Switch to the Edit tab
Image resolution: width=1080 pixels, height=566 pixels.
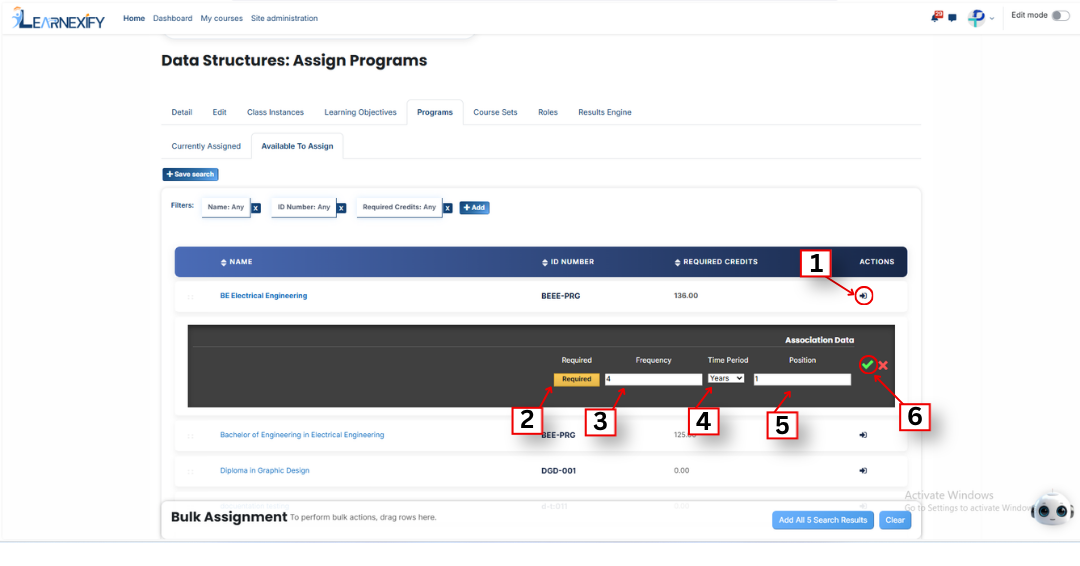(219, 112)
